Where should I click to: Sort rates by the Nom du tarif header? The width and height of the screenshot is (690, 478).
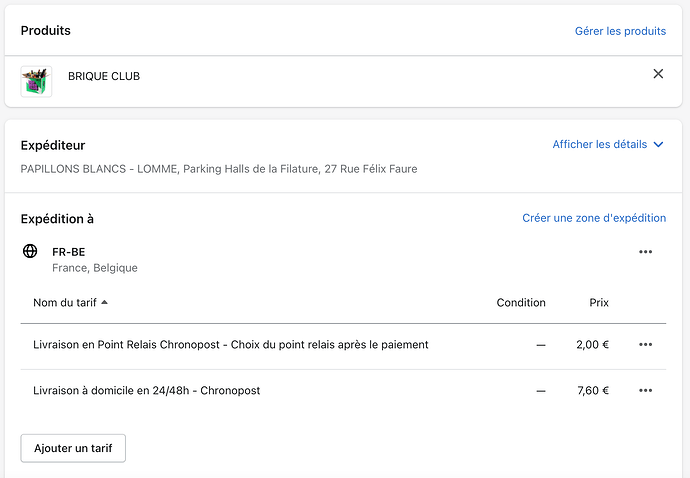(x=65, y=302)
